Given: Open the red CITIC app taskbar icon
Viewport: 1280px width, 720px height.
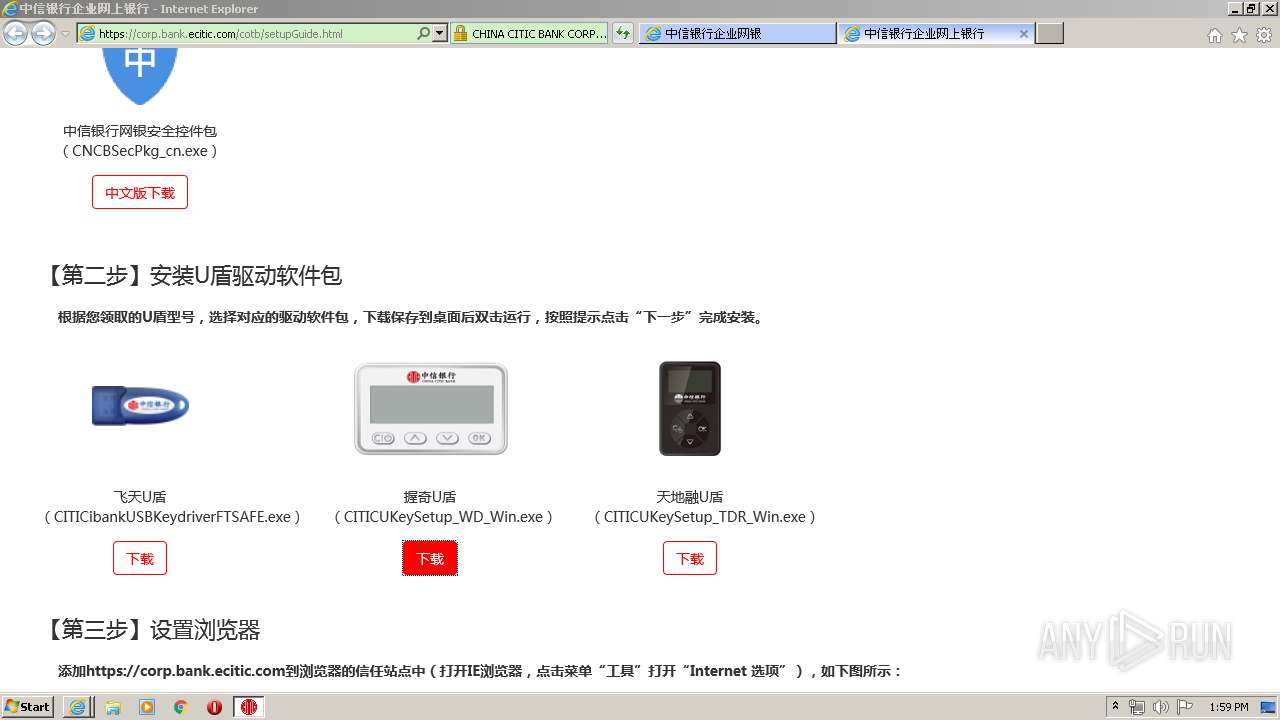Looking at the screenshot, I should (249, 707).
